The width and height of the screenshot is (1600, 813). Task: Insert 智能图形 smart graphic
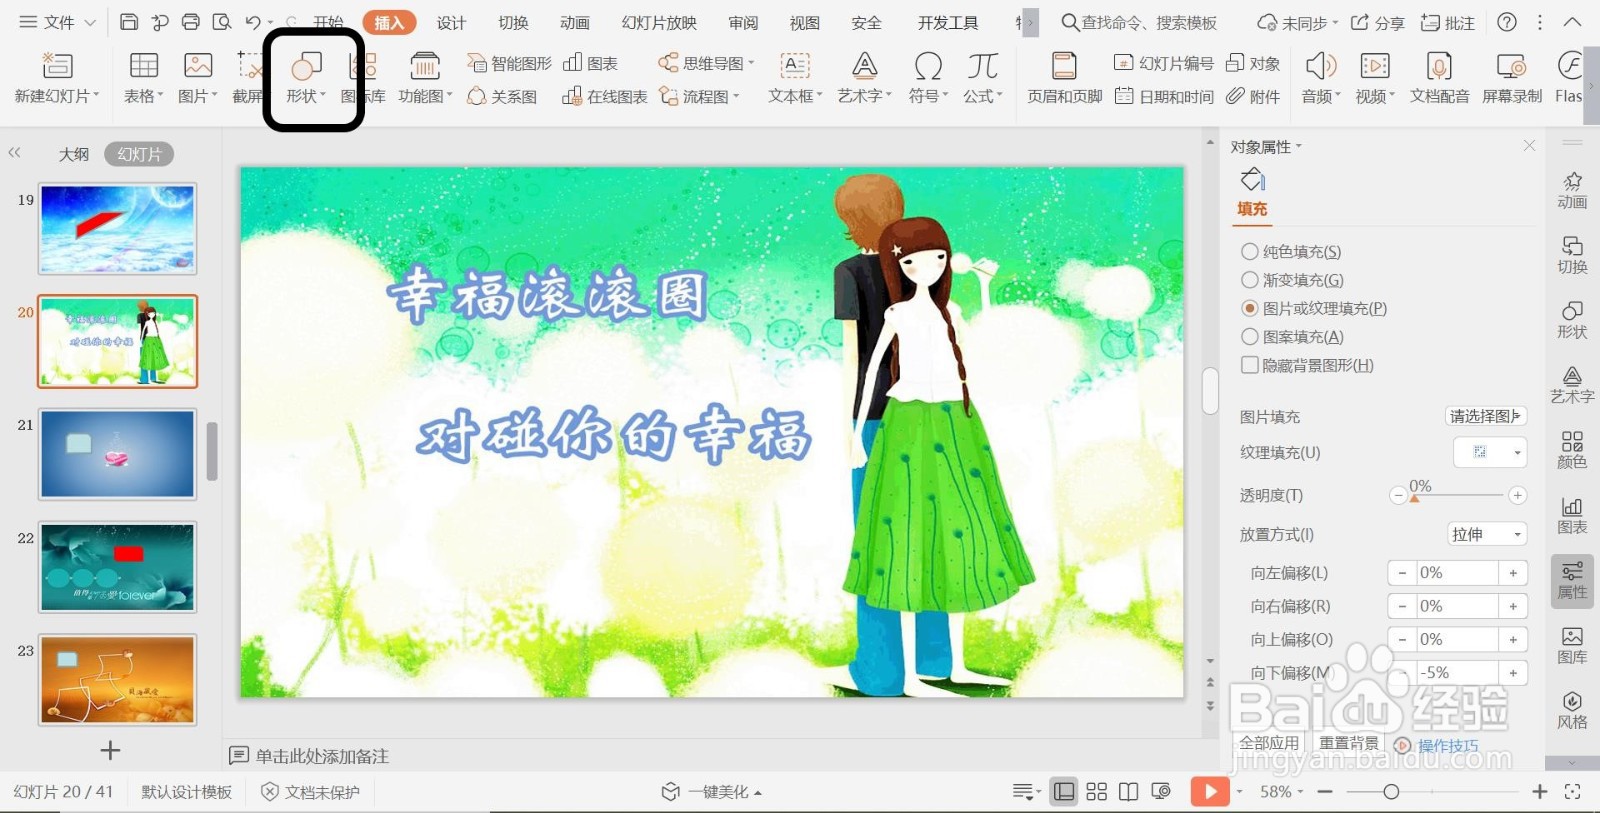click(x=509, y=63)
